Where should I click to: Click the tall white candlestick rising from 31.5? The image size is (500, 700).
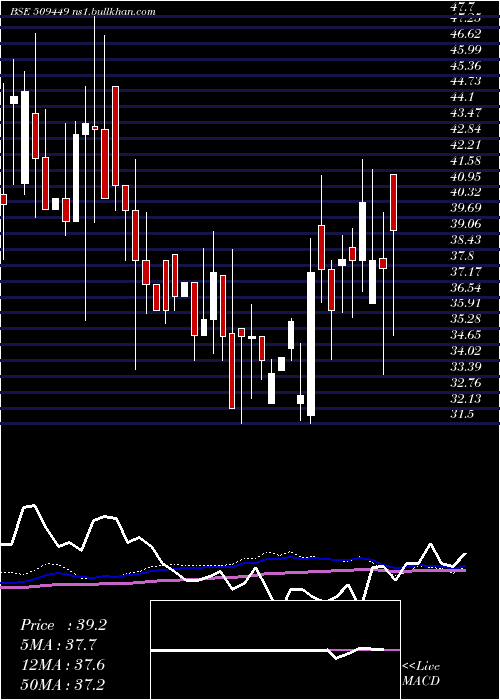(x=311, y=344)
